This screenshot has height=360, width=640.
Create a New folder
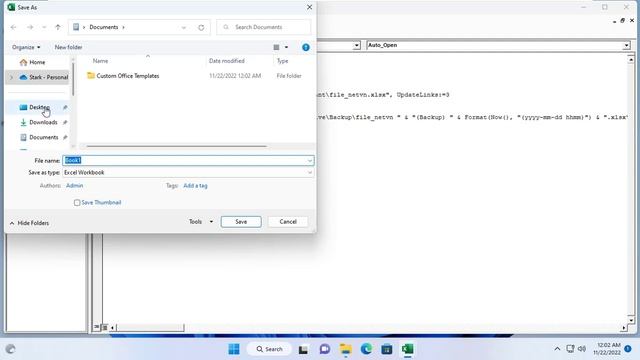(69, 47)
